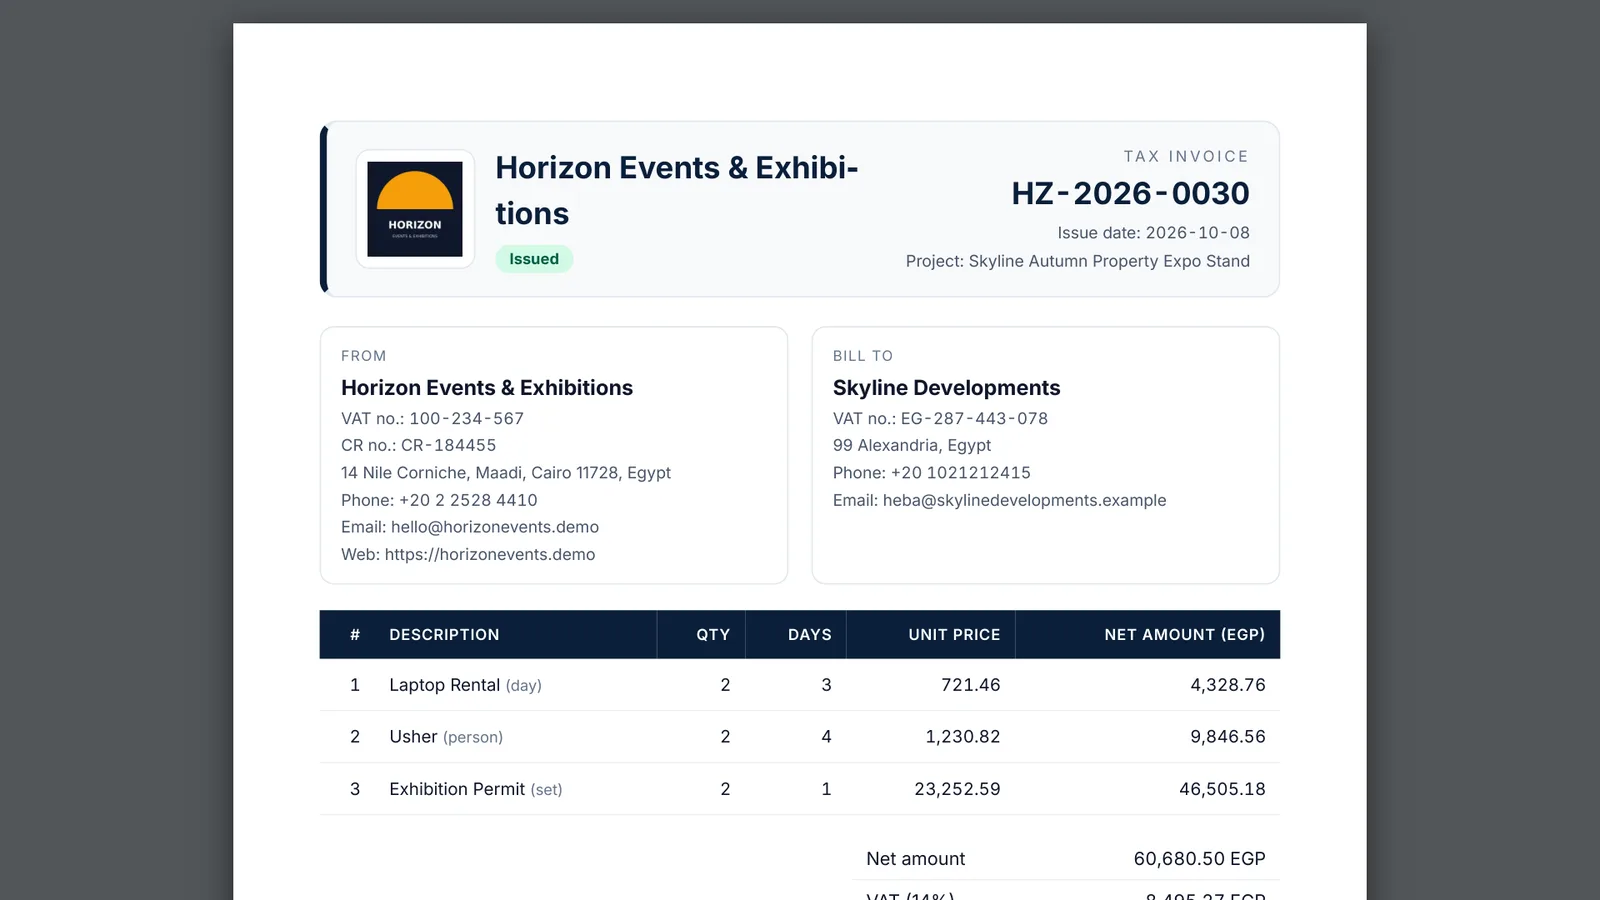Viewport: 1600px width, 900px height.
Task: Open email heba@skylinedevelopments.example
Action: [999, 500]
